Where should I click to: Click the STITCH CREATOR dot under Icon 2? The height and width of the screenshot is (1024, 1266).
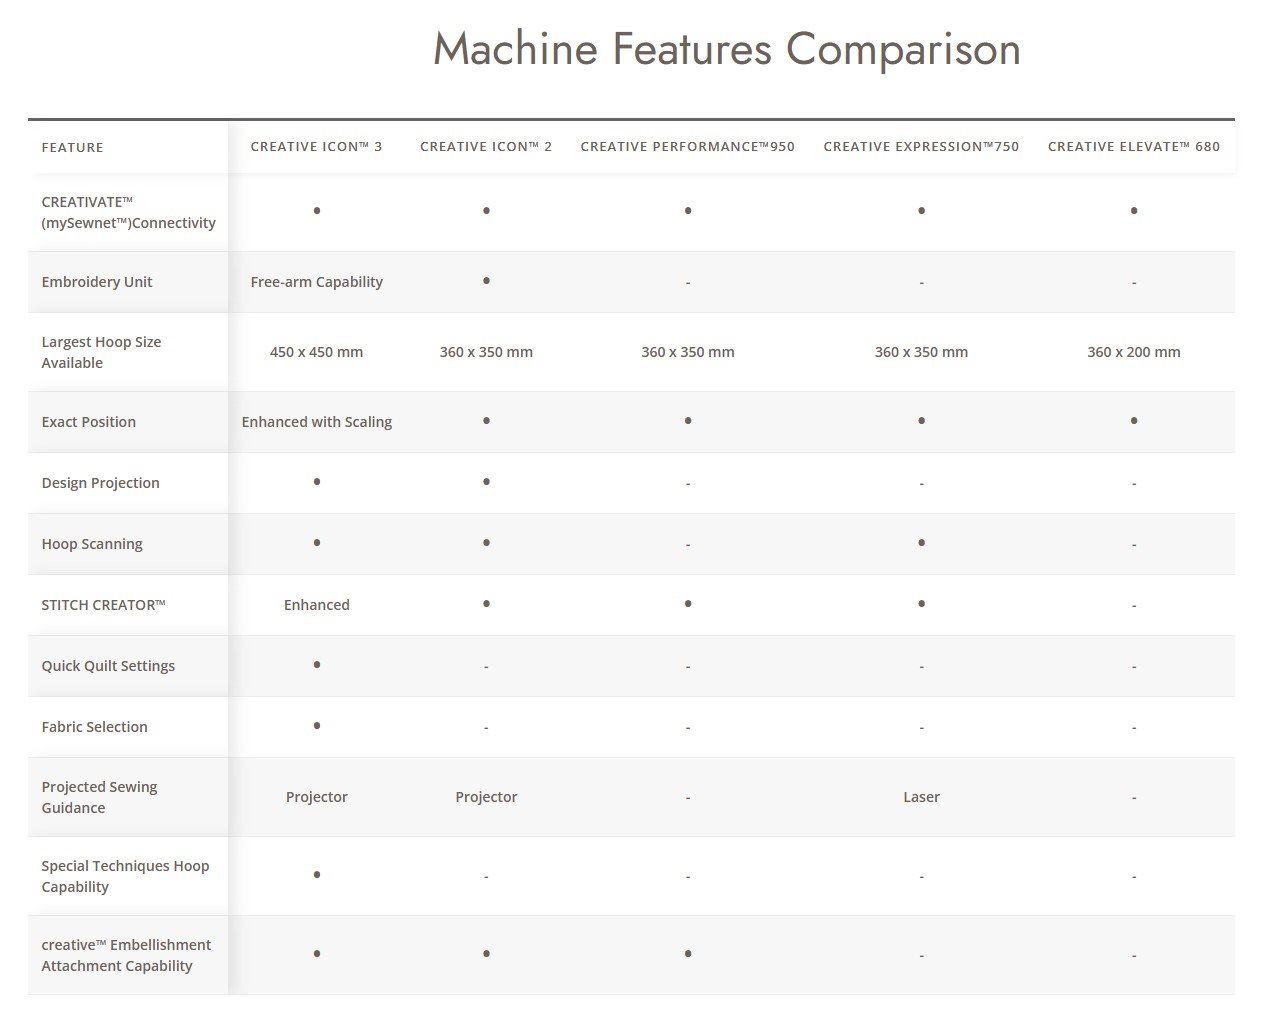point(486,604)
